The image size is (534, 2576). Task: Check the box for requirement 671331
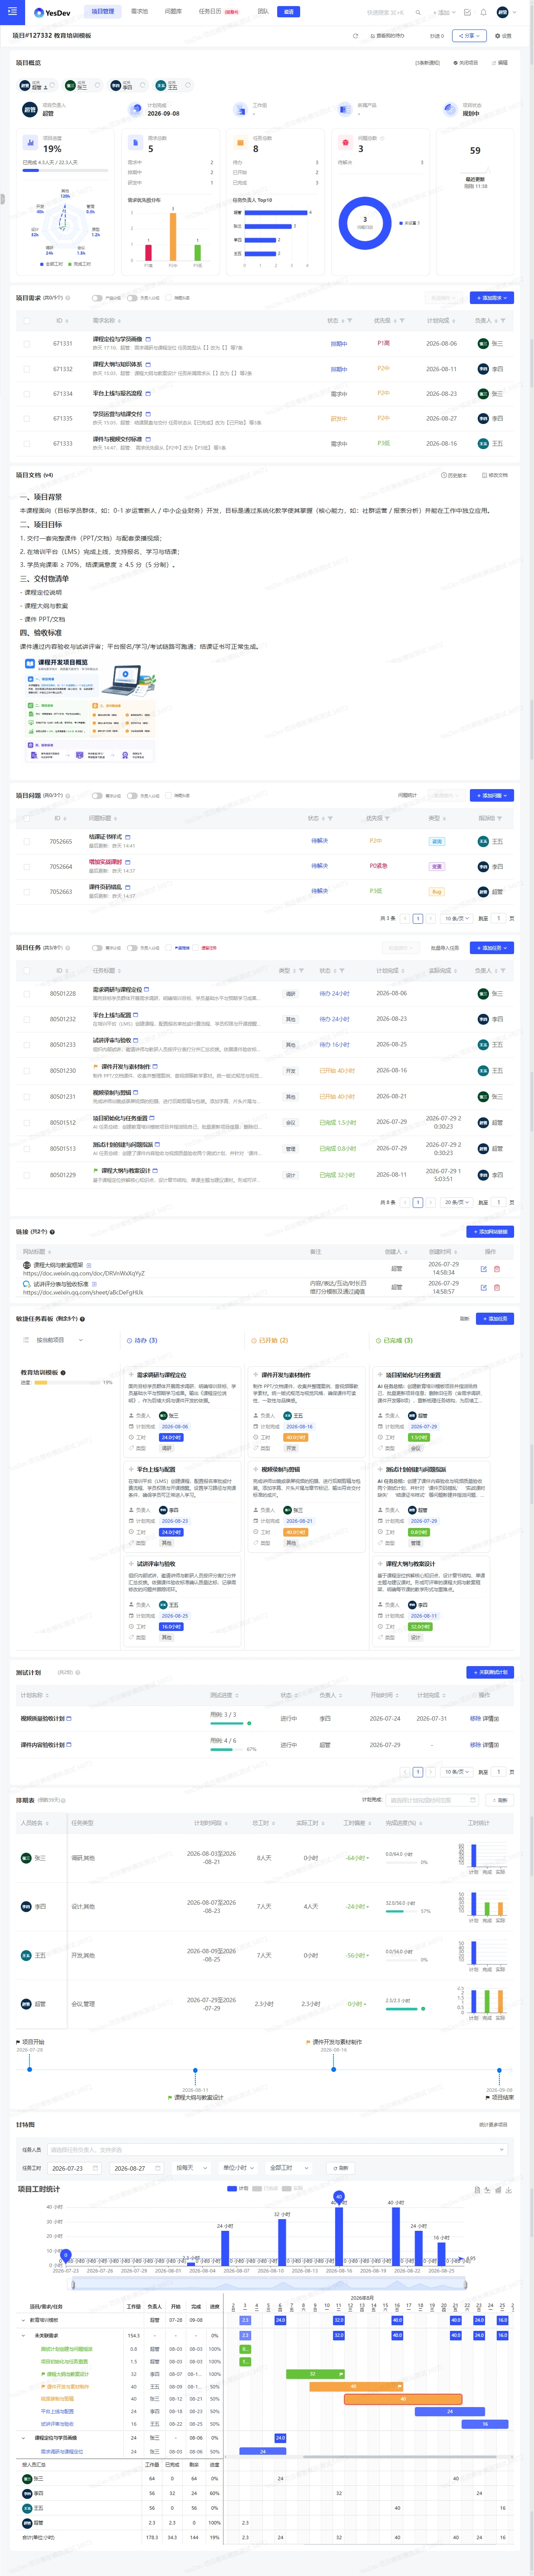coord(27,344)
